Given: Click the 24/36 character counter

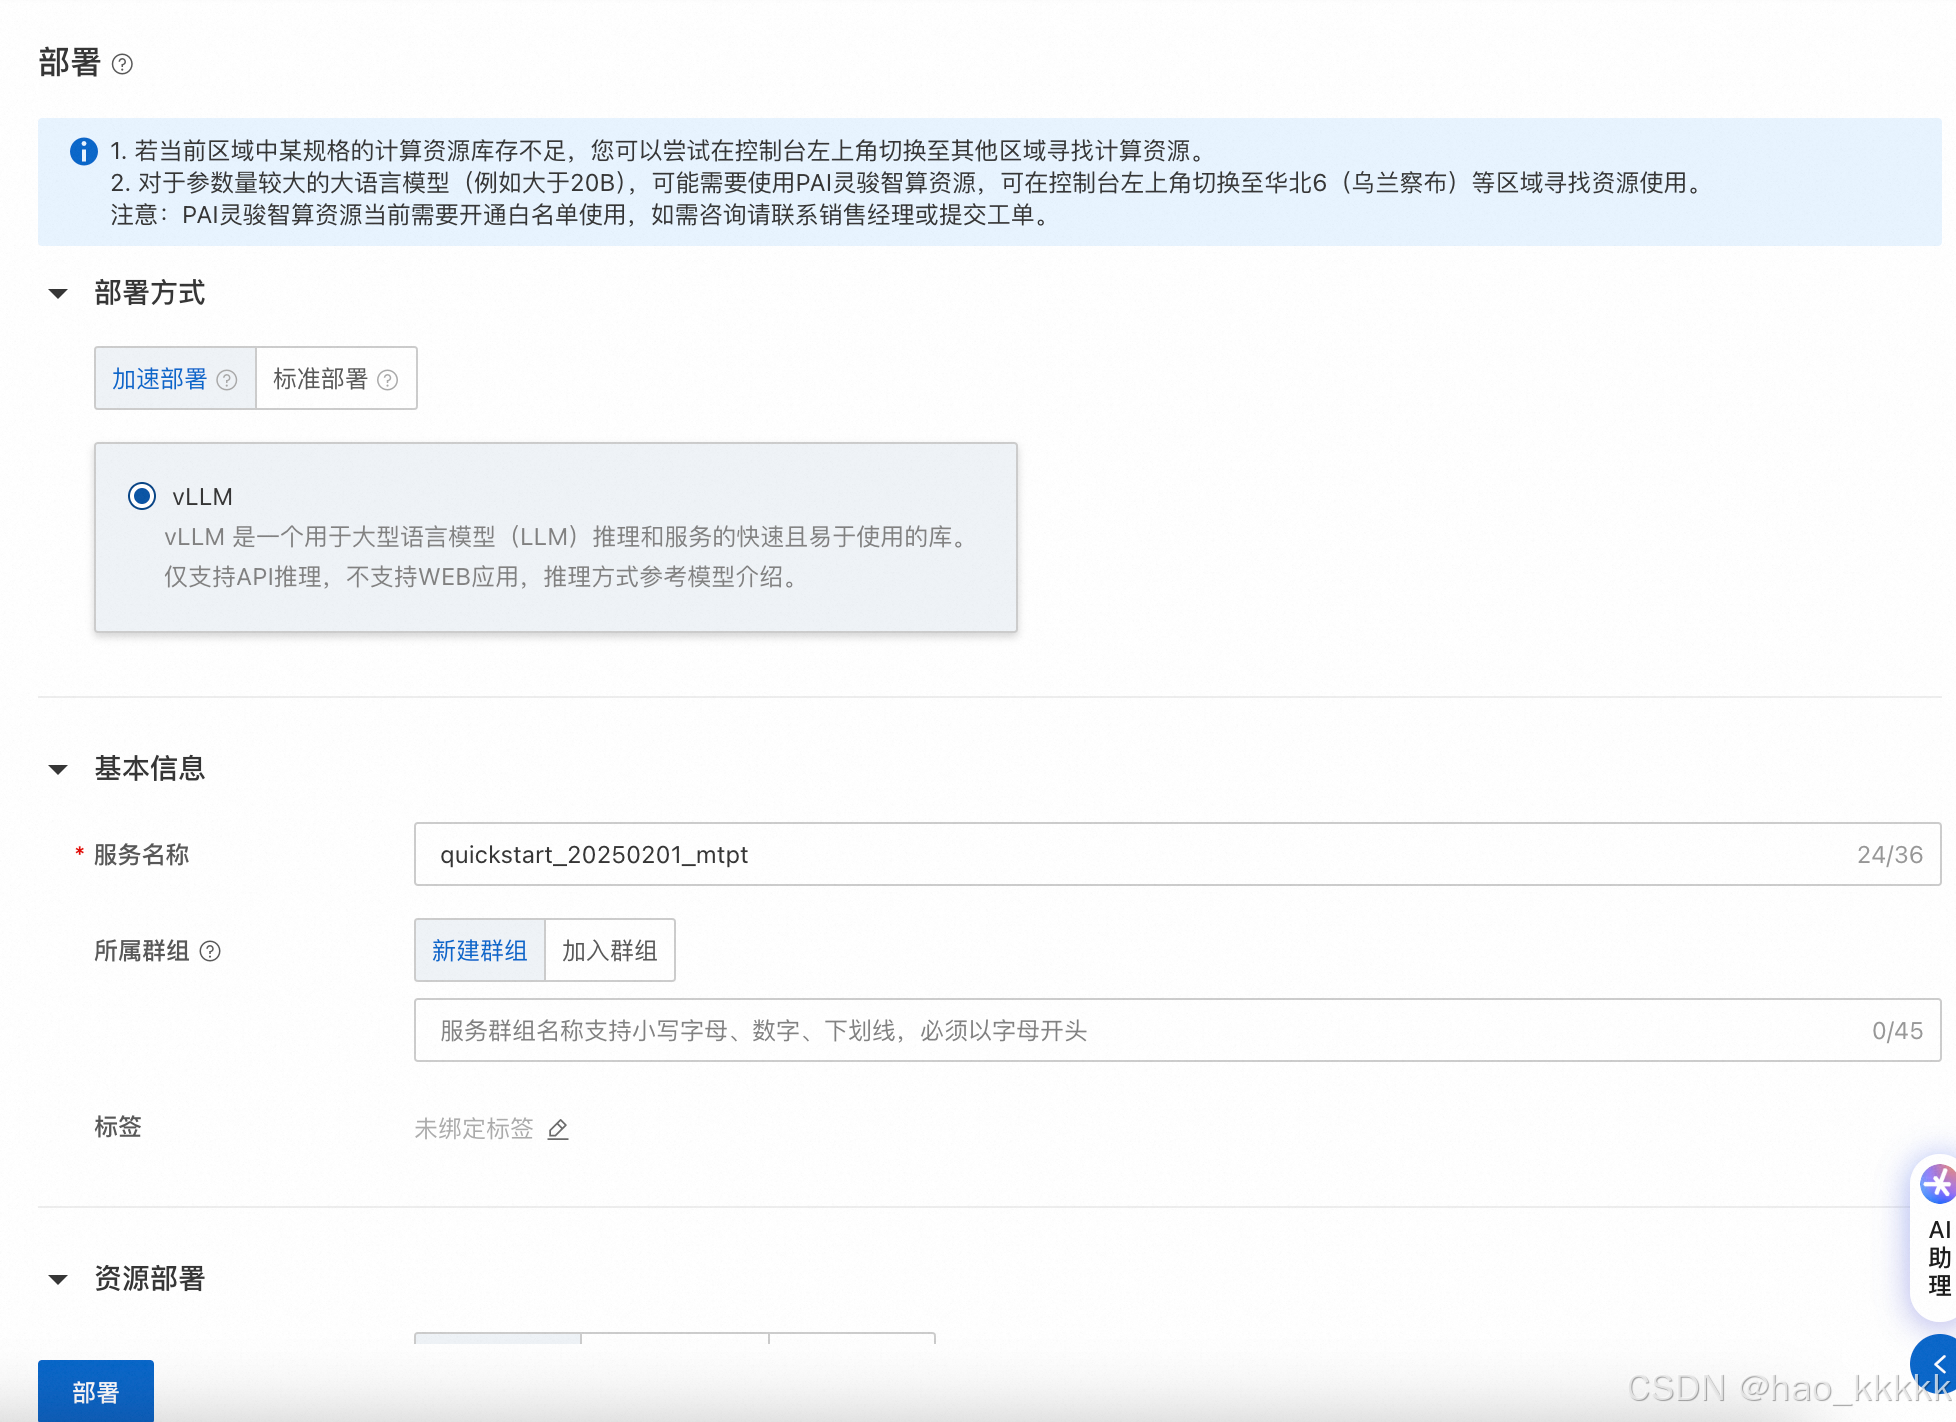Looking at the screenshot, I should point(1890,855).
